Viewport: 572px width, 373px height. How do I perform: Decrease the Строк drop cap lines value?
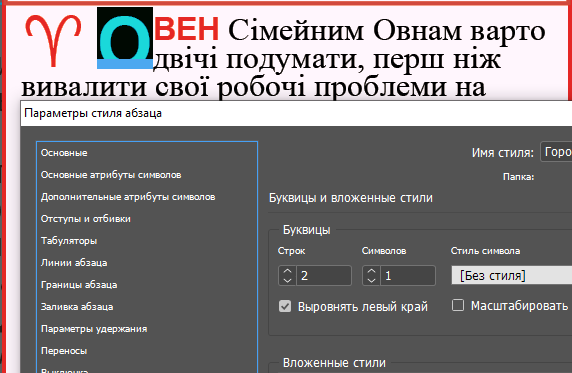287,280
